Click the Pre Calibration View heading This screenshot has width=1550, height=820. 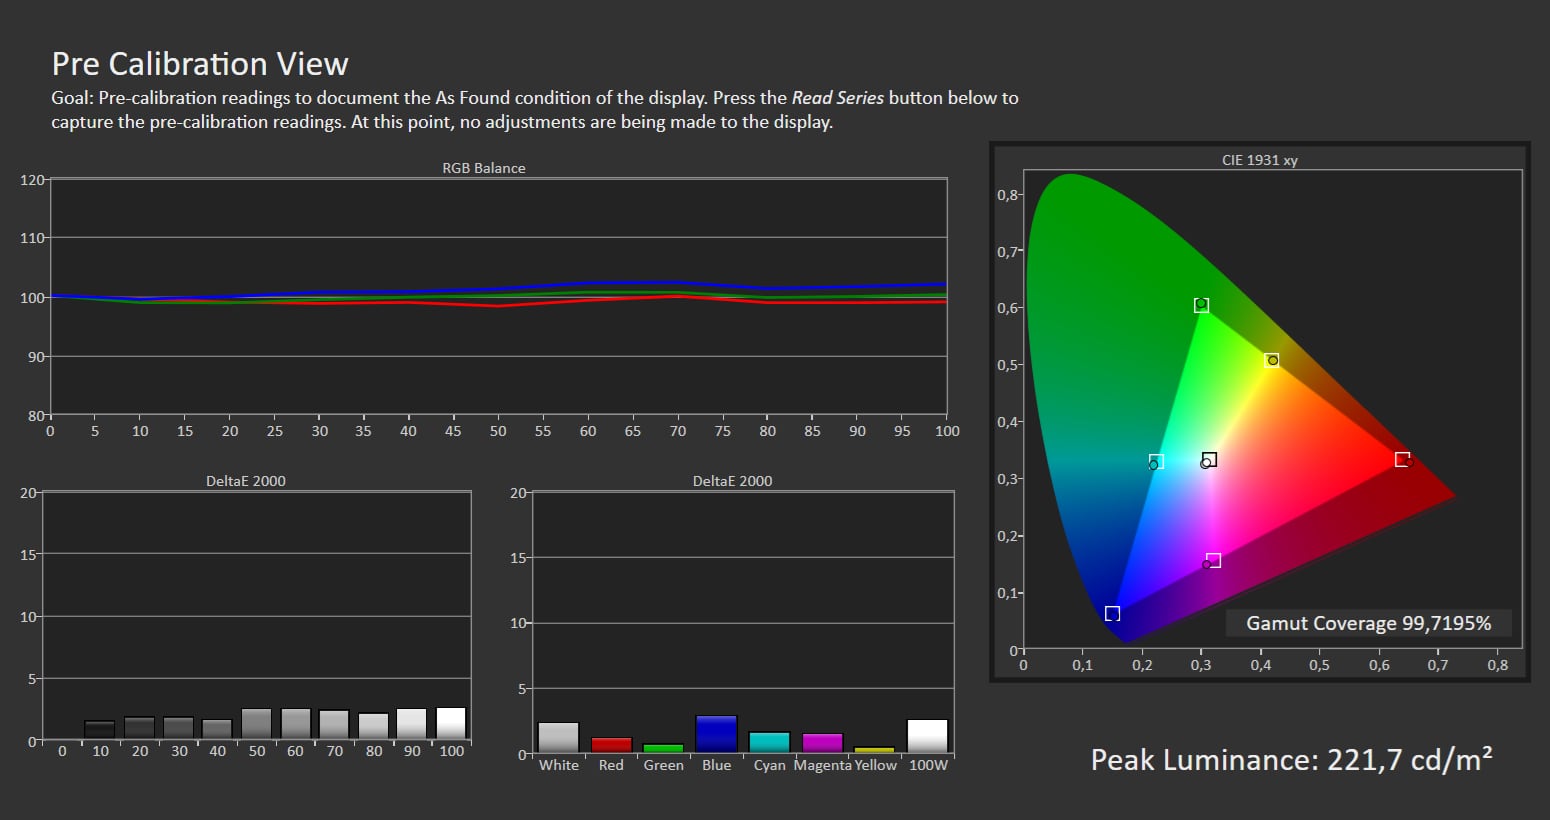point(200,64)
